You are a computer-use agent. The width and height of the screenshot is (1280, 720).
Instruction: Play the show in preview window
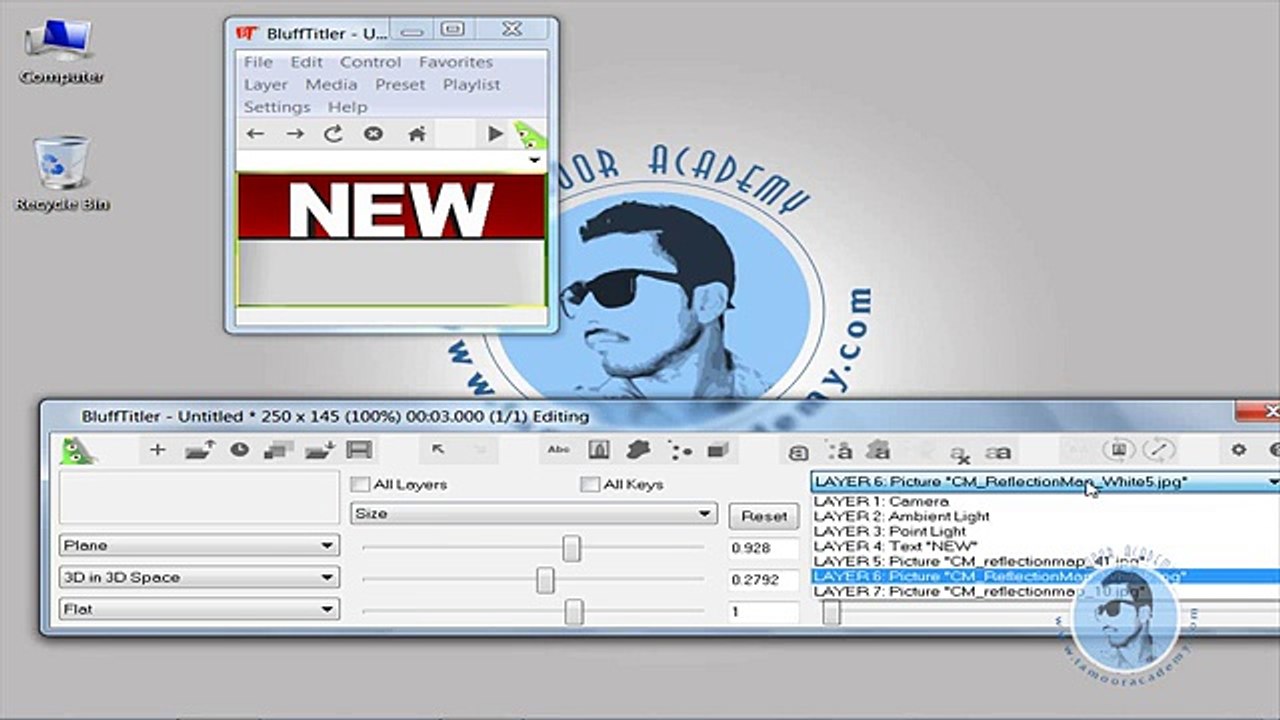point(495,133)
